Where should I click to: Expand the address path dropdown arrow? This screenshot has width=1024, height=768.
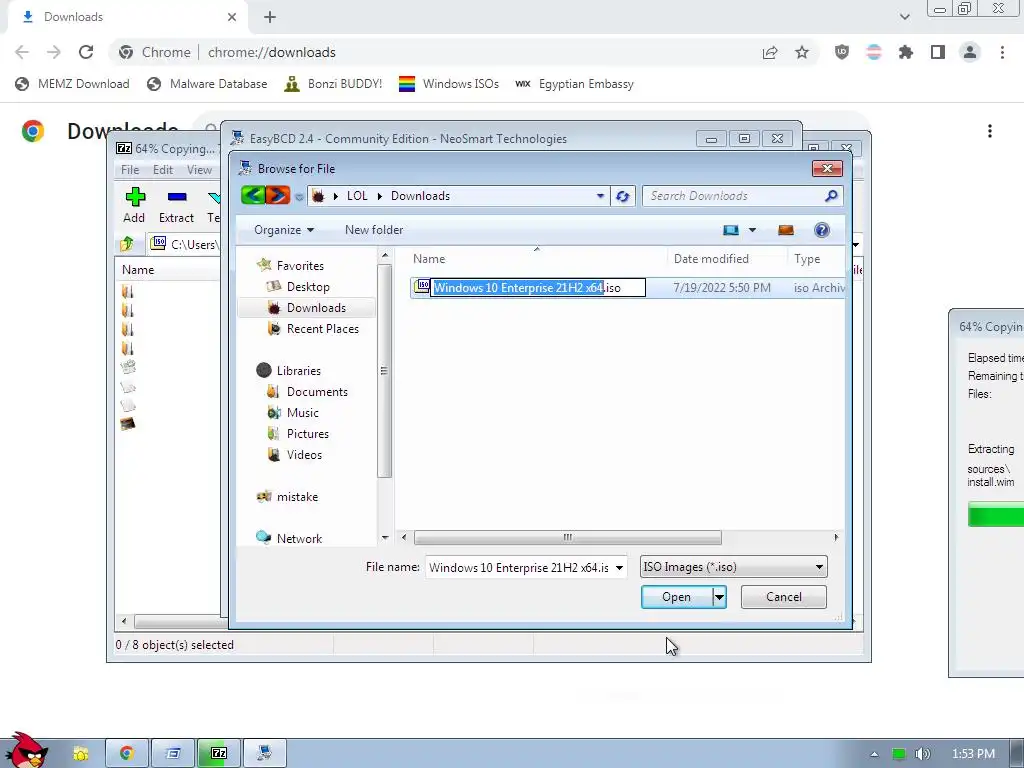pos(600,196)
